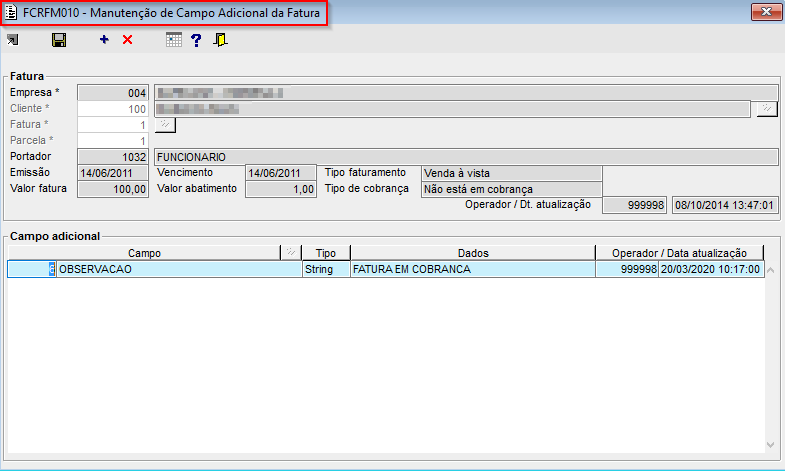Click the FUNCIONARIO portador name field
Viewport: 785px width, 471px height.
tap(466, 157)
